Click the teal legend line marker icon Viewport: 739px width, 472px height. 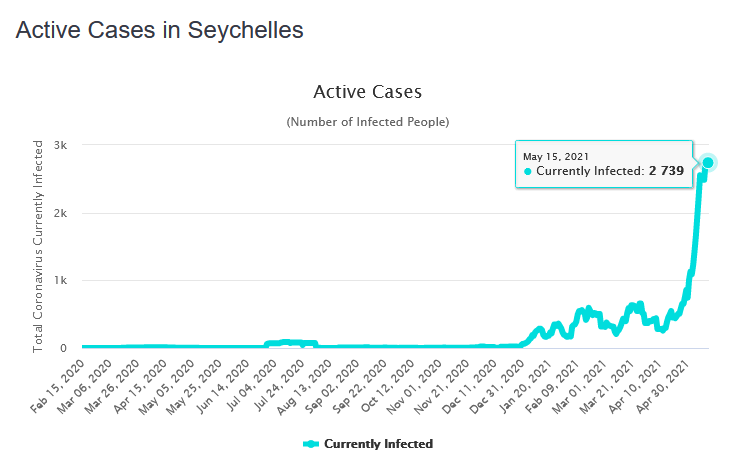click(310, 444)
